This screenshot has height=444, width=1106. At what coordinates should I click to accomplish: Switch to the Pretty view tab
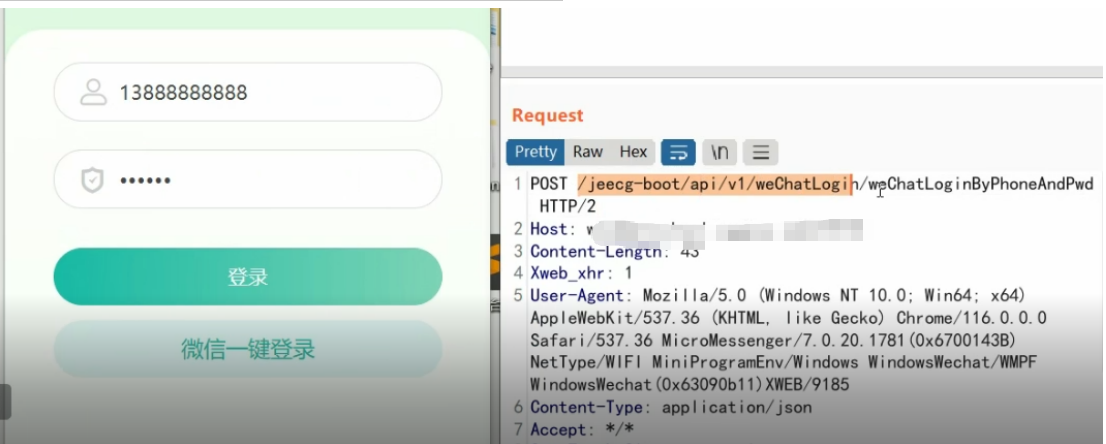coord(535,152)
